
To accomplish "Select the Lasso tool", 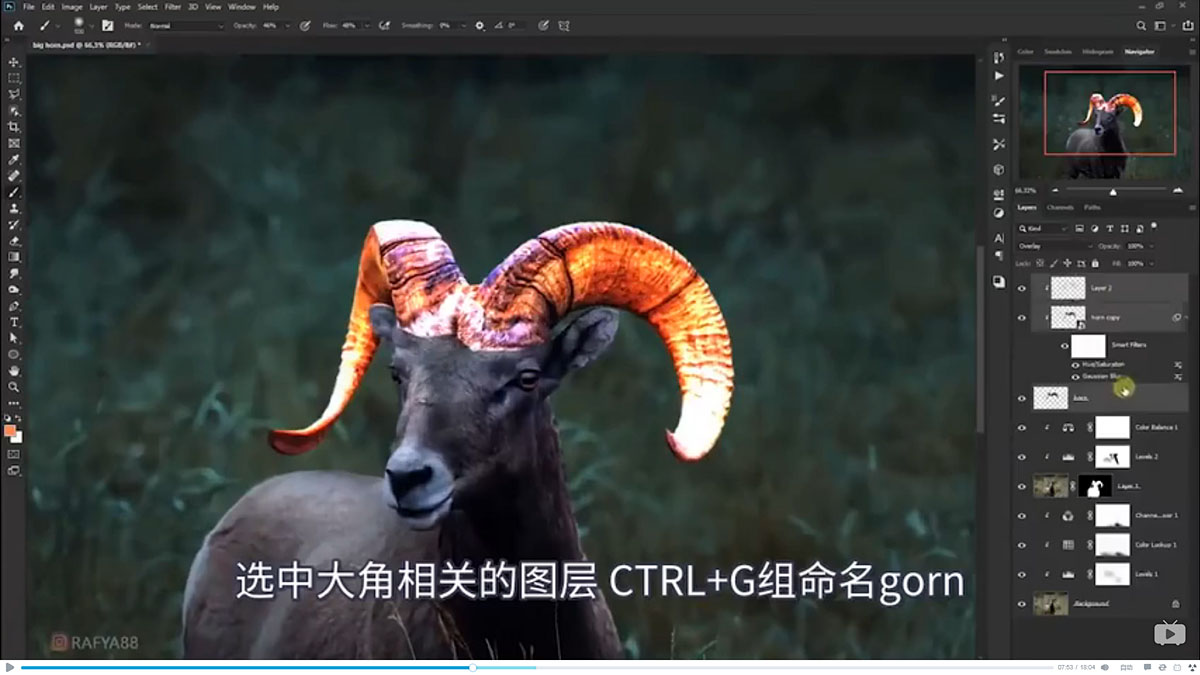I will [14, 92].
